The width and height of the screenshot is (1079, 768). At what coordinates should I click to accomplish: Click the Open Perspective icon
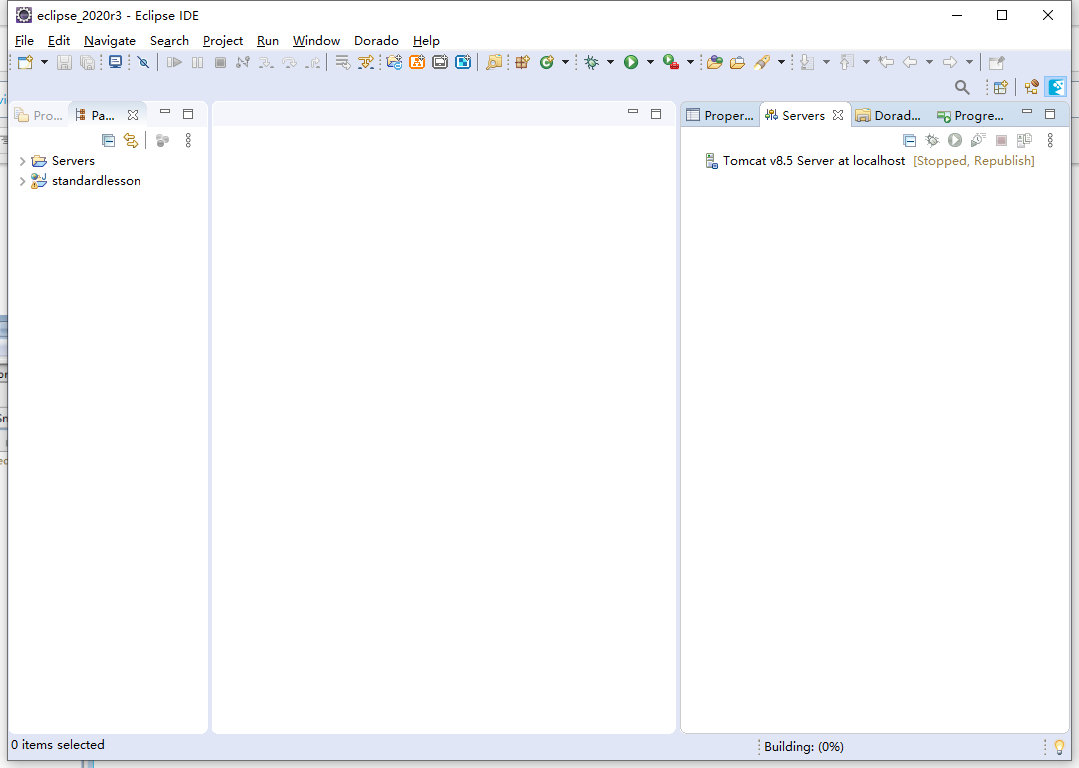pos(1001,87)
